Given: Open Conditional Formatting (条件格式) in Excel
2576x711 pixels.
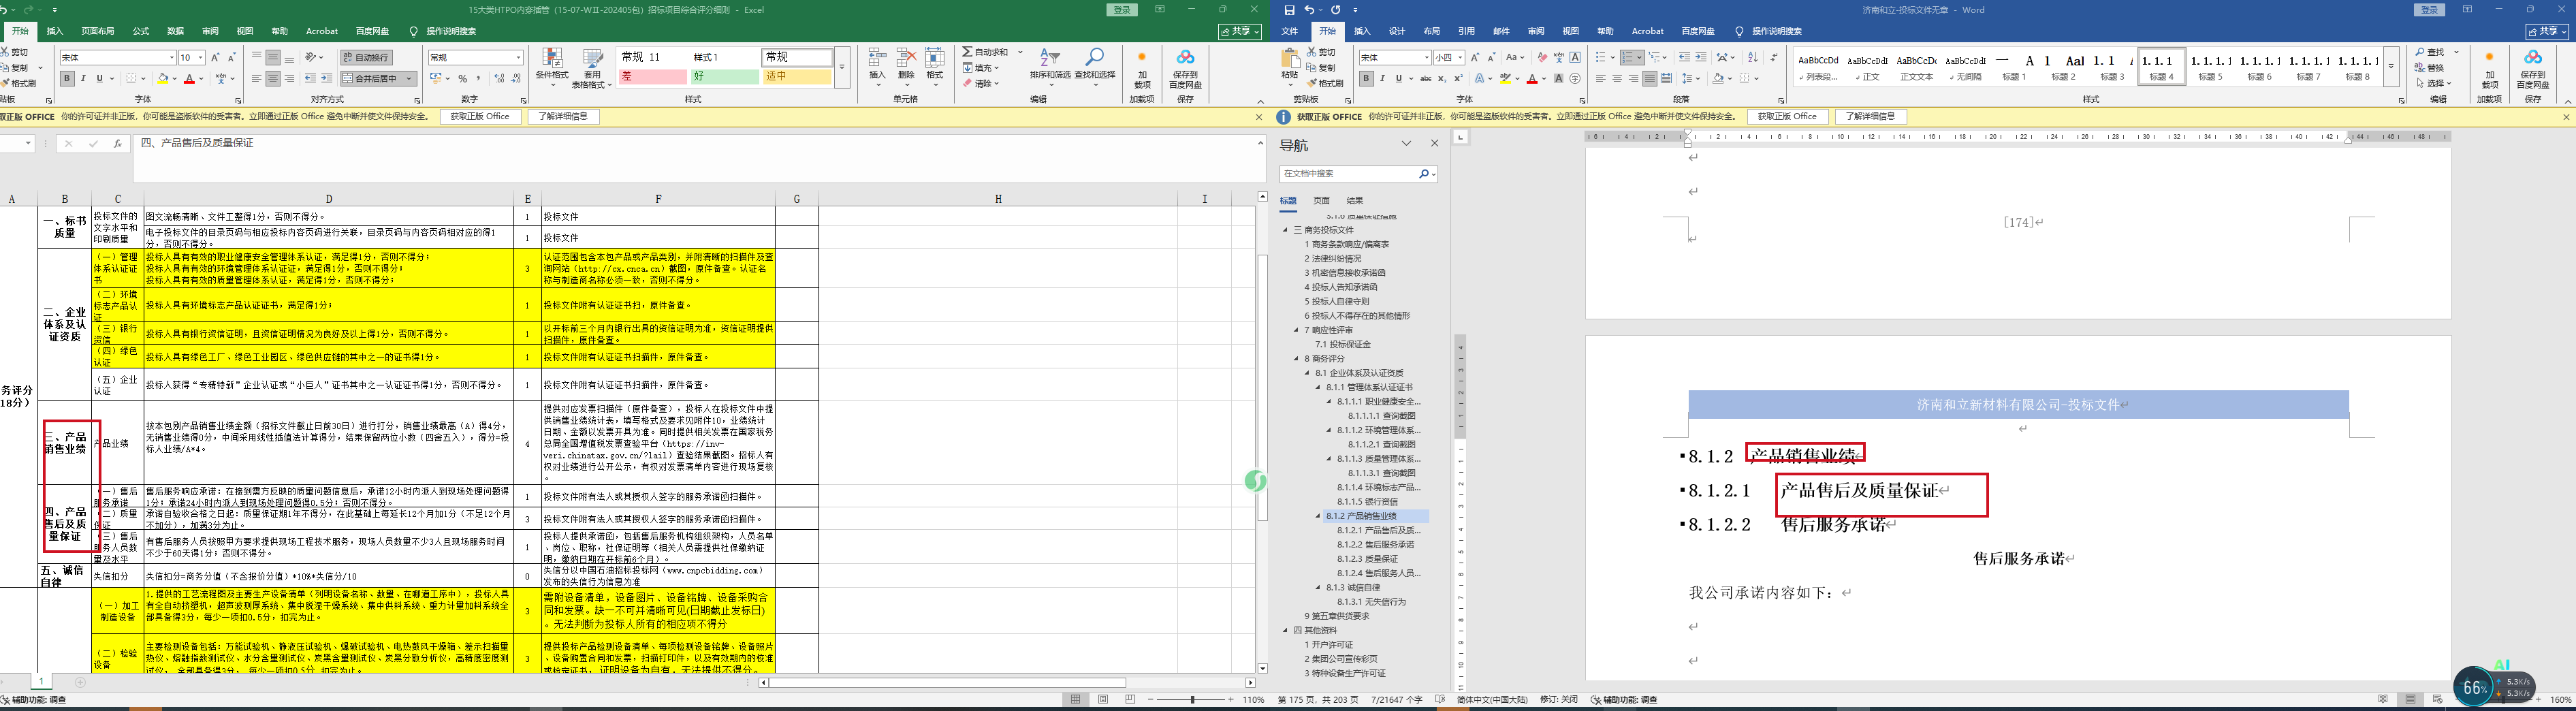Looking at the screenshot, I should [552, 63].
